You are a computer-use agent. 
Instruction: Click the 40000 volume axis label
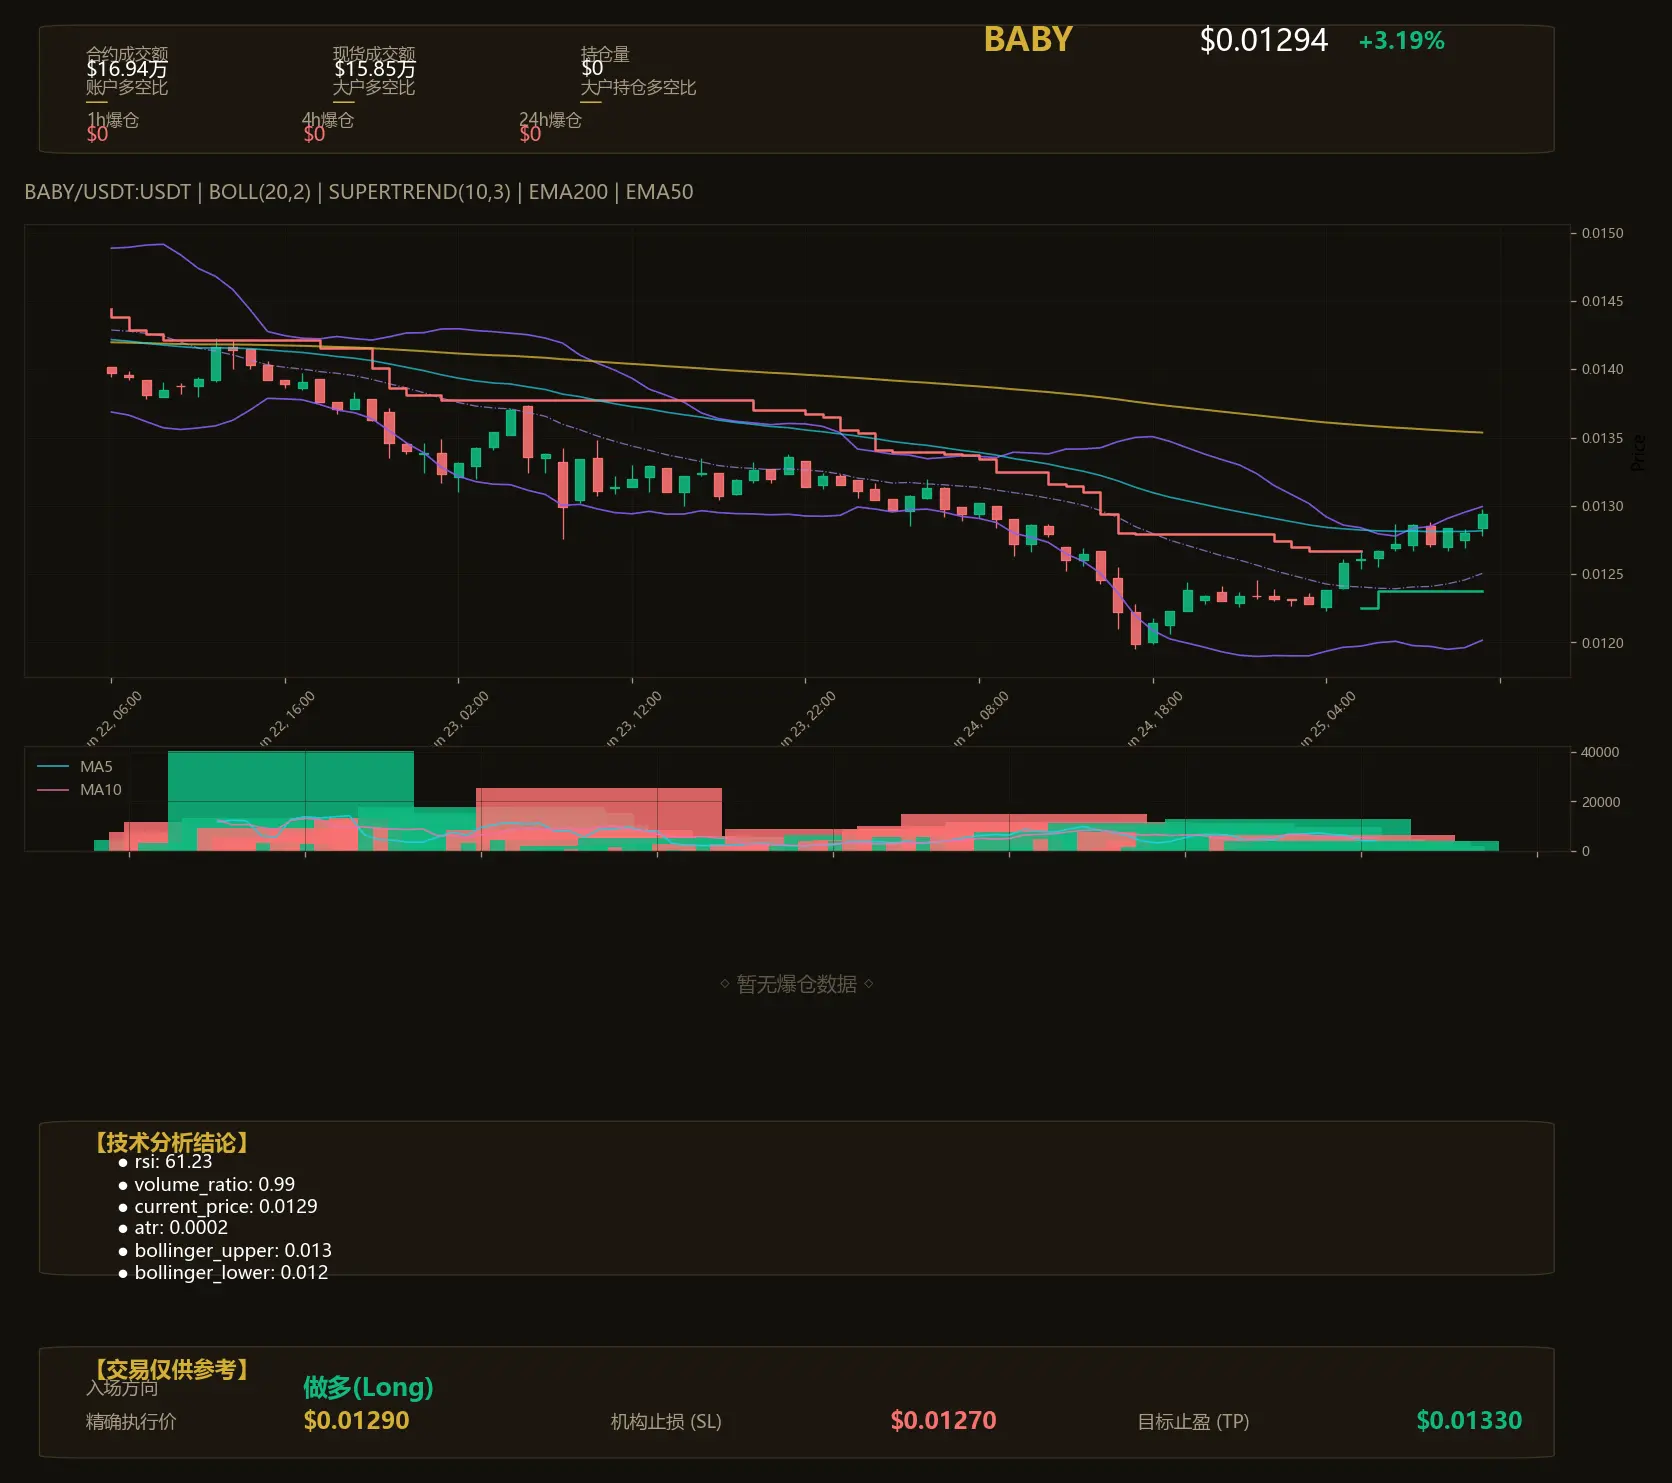(x=1600, y=752)
